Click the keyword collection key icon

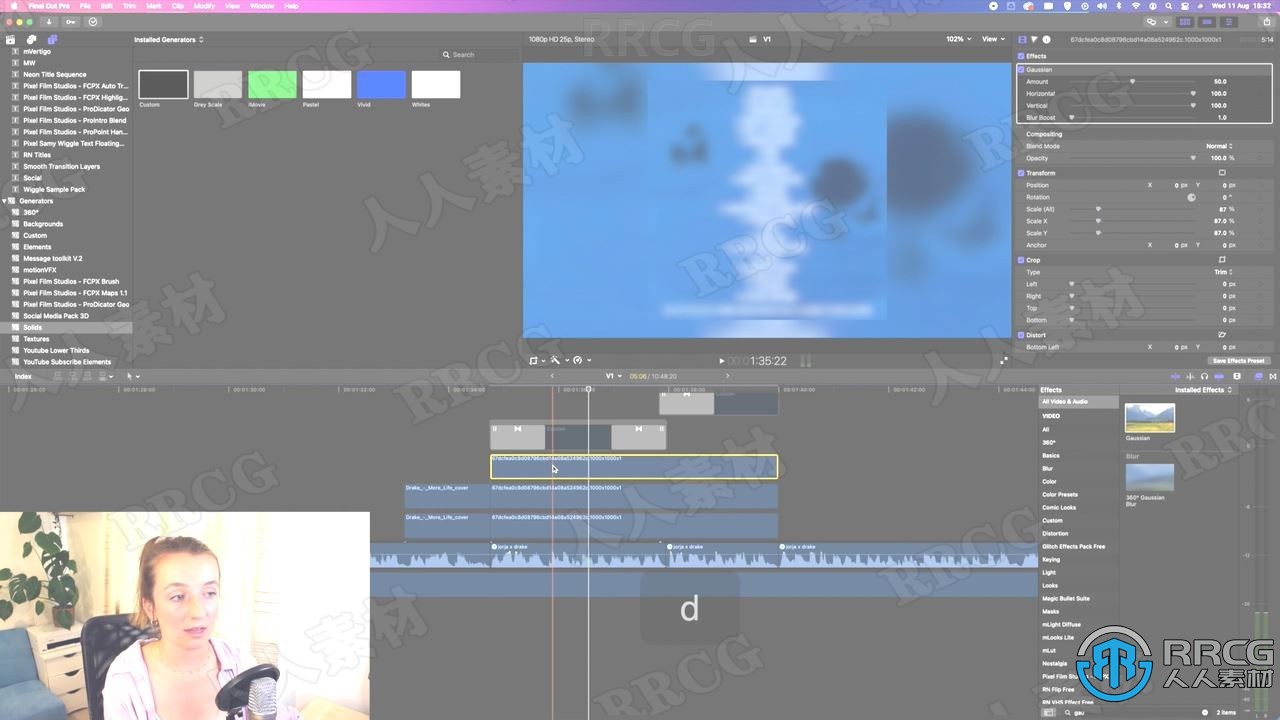(70, 21)
